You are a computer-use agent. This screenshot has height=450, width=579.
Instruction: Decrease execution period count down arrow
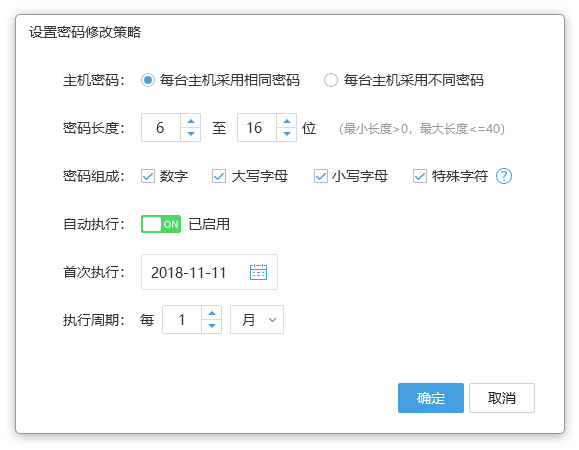point(212,326)
